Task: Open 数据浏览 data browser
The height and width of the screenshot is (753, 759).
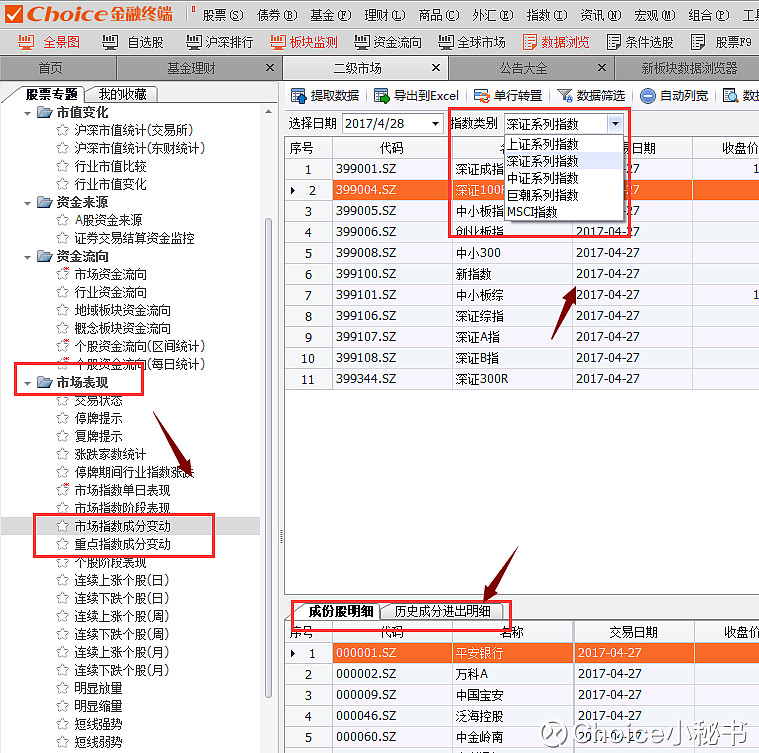Action: 556,42
